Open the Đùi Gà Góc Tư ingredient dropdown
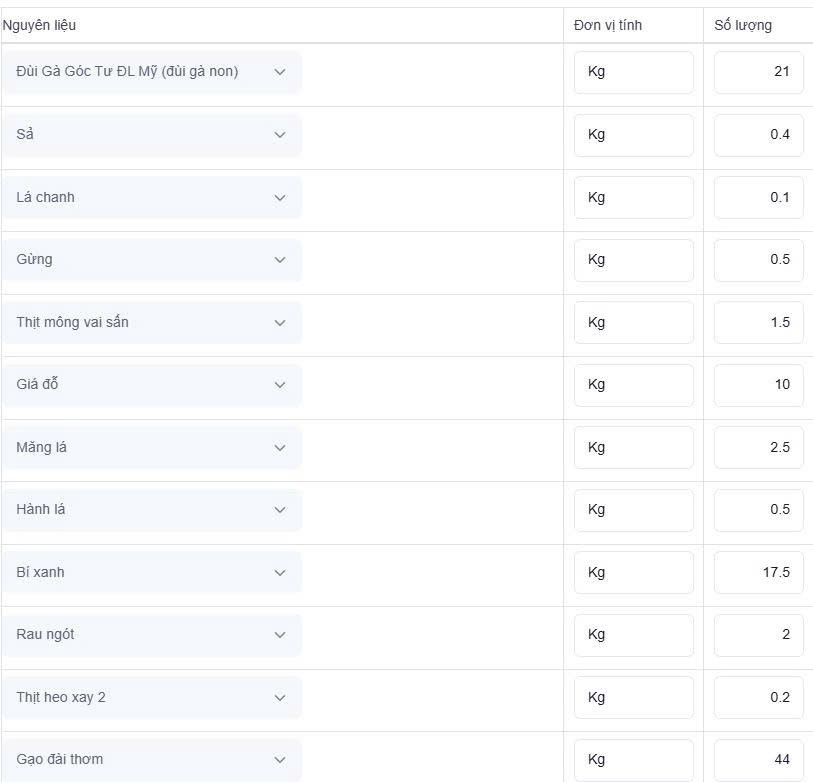The image size is (813, 782). tap(151, 72)
